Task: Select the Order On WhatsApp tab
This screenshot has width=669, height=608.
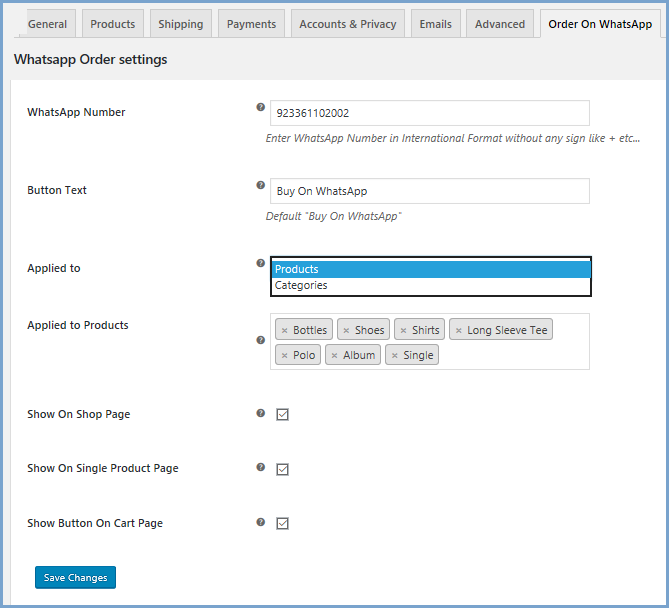Action: (600, 24)
